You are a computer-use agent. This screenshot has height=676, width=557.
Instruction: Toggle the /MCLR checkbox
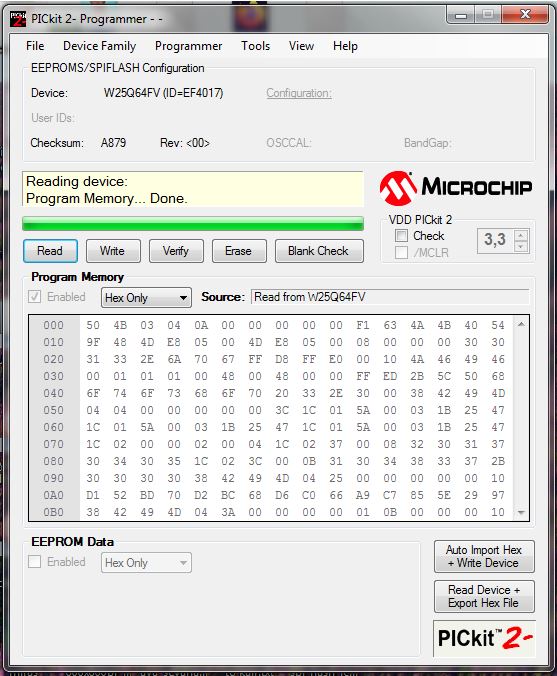[401, 252]
